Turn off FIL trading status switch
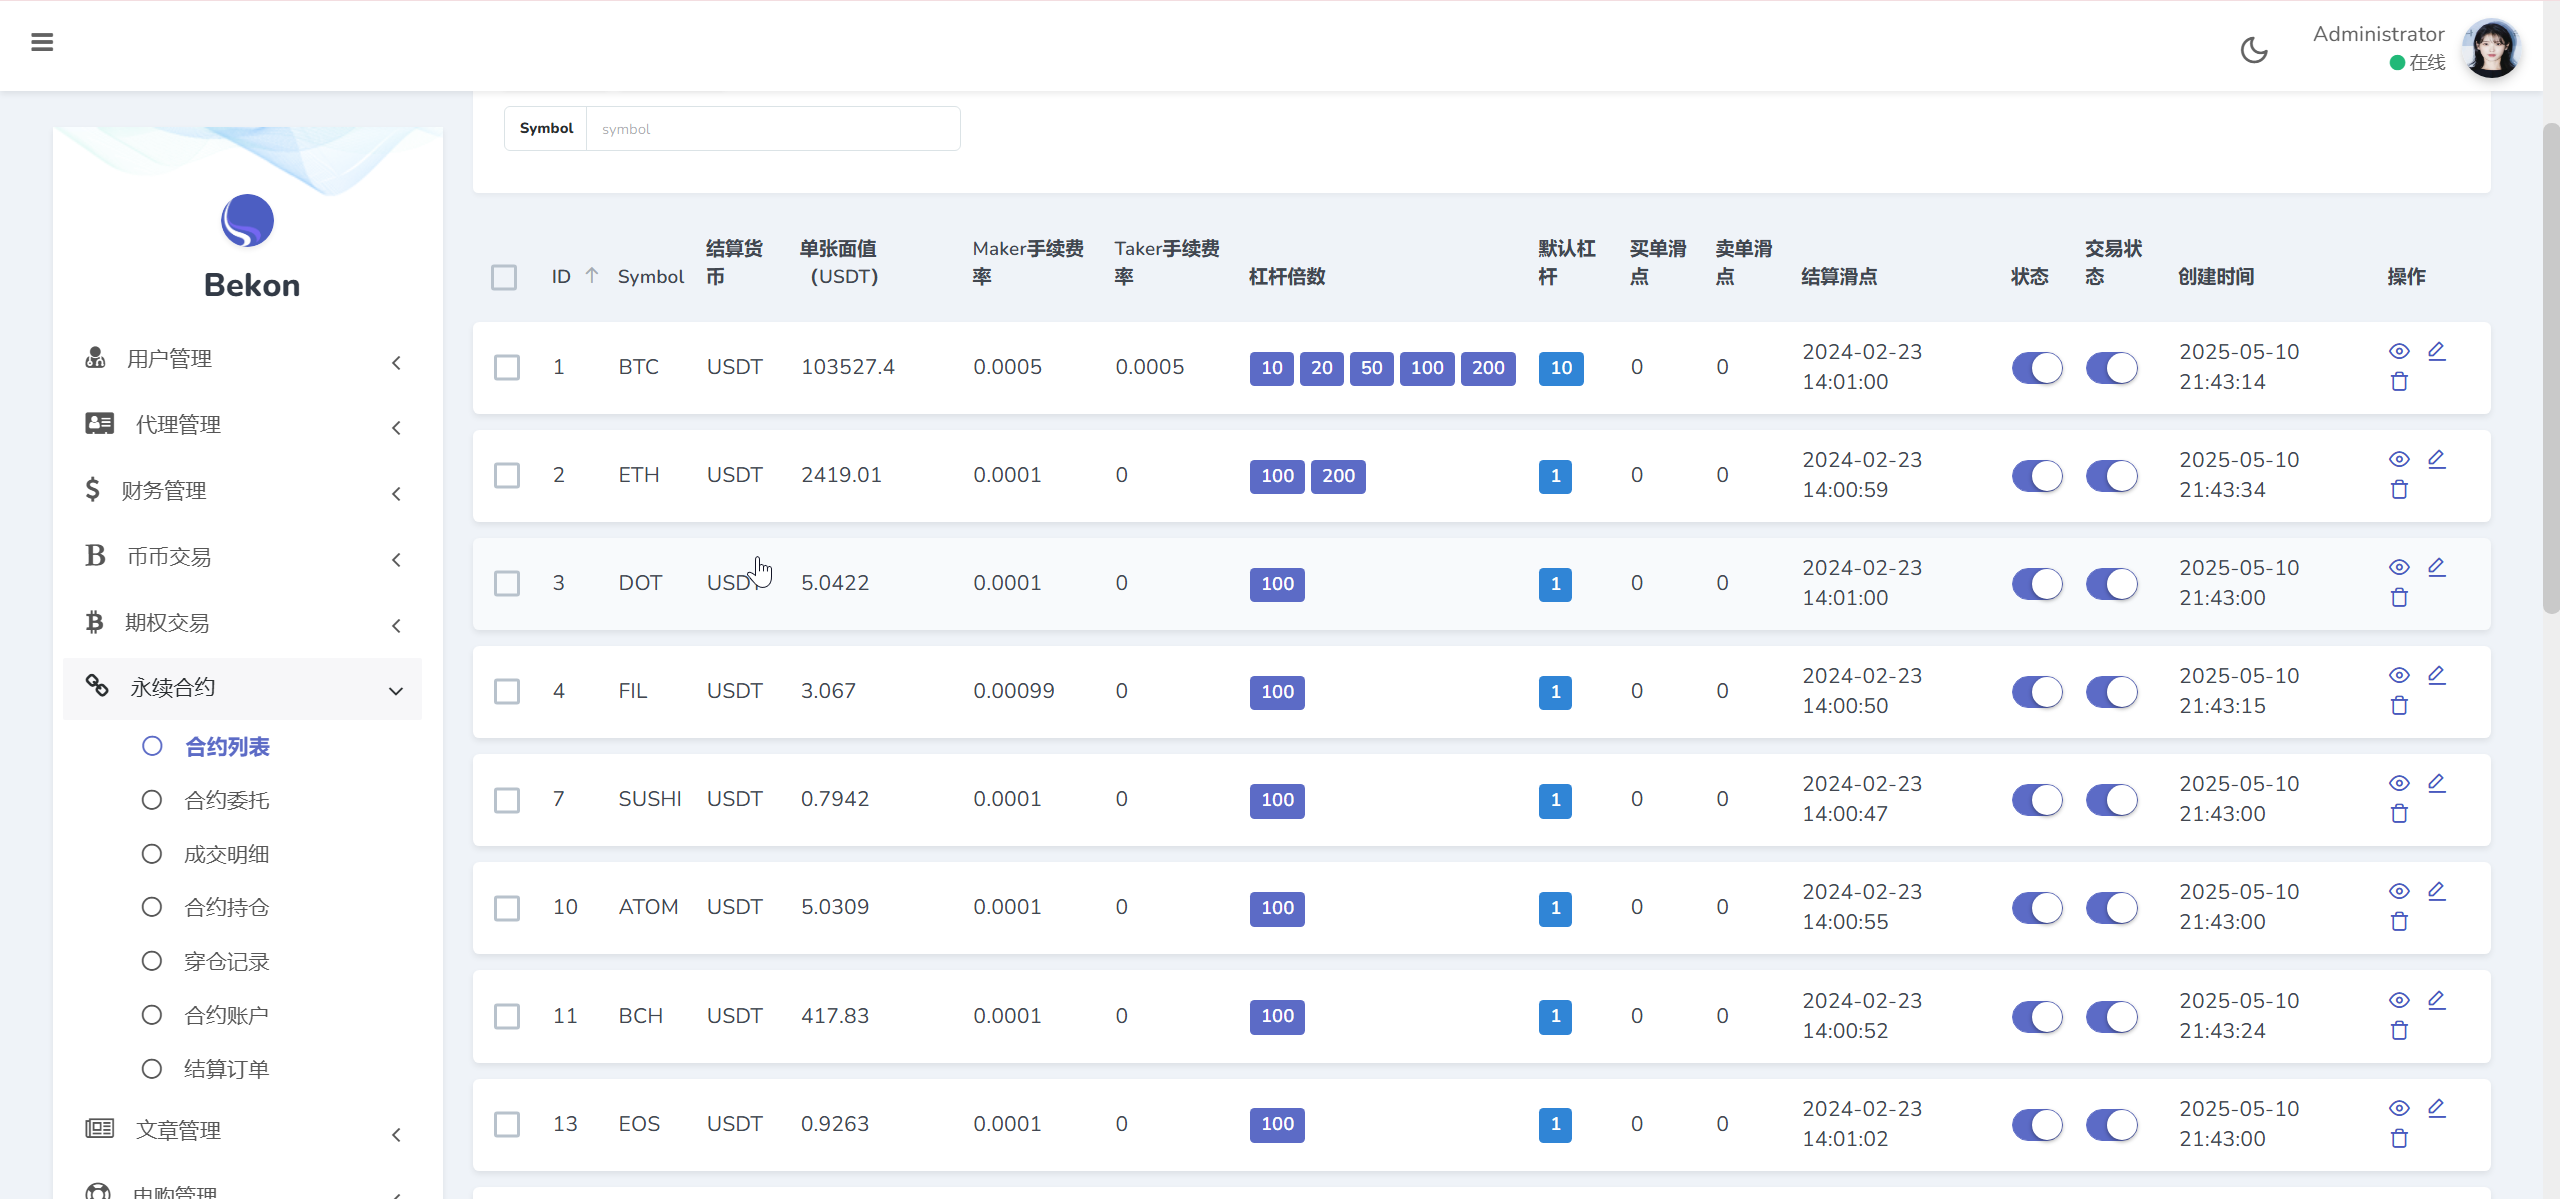Screen dimensions: 2560x1199 click(x=2111, y=692)
